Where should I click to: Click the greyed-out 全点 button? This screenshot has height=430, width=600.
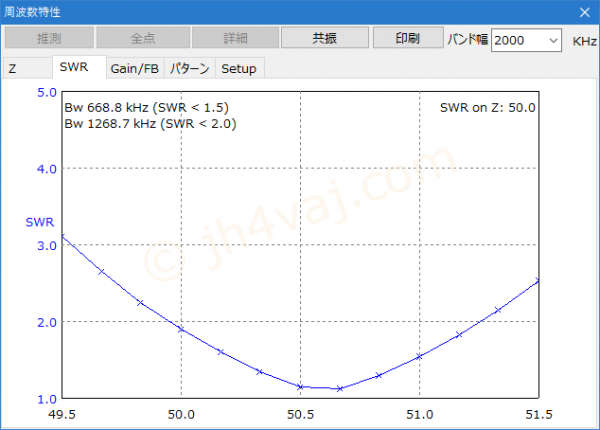tap(141, 38)
